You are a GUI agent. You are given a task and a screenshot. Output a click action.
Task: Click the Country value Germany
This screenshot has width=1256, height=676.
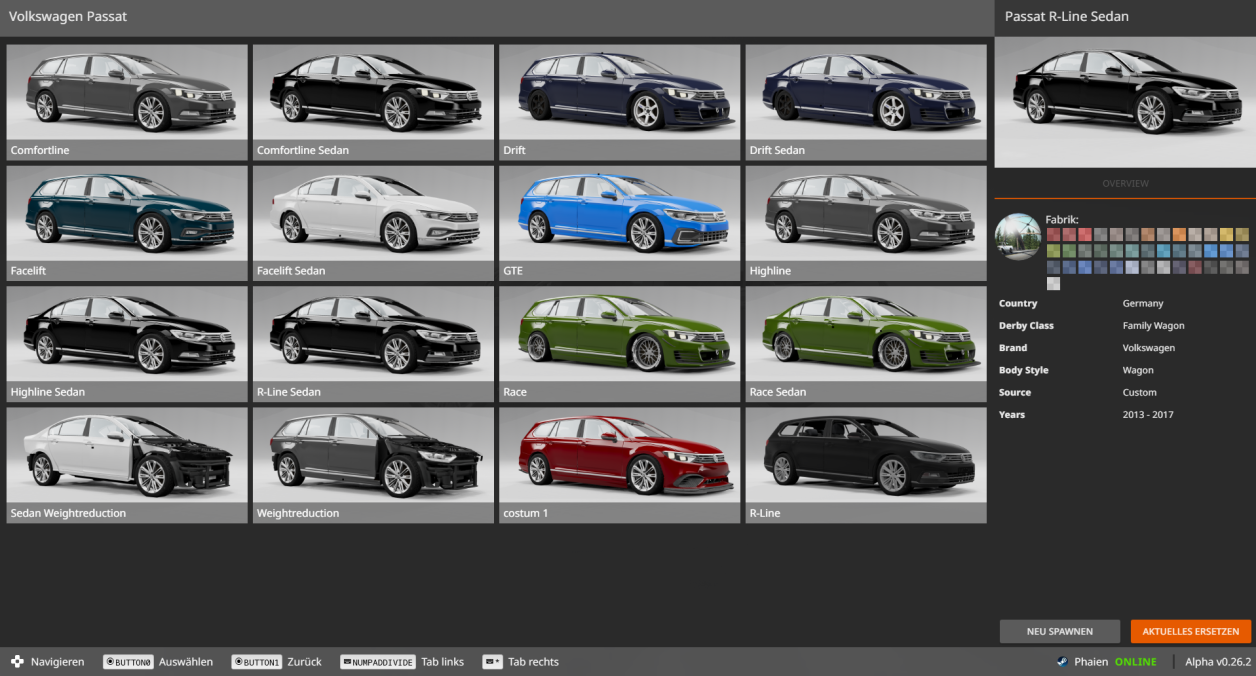coord(1143,303)
